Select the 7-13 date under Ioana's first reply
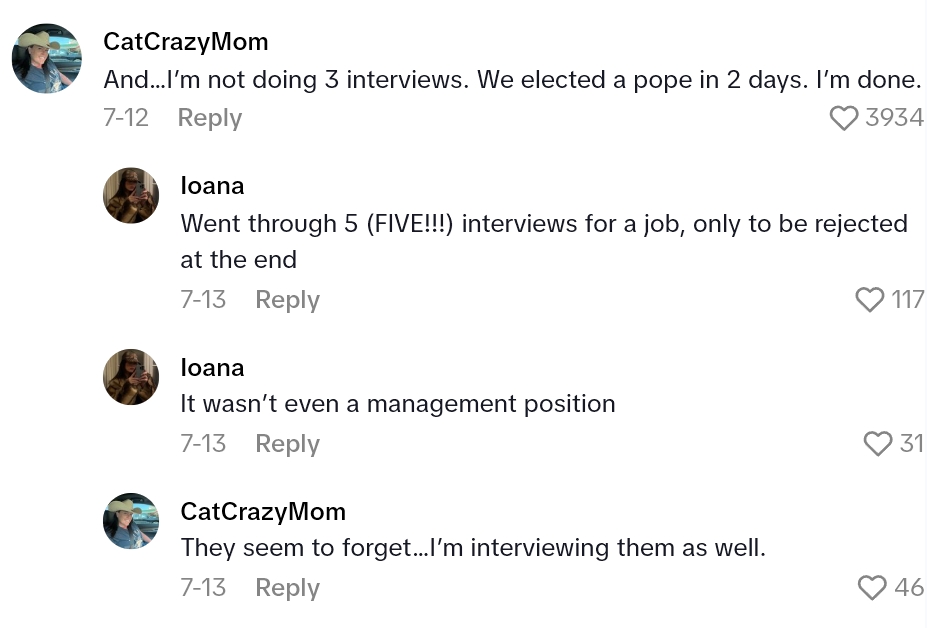The height and width of the screenshot is (628, 927). click(203, 299)
